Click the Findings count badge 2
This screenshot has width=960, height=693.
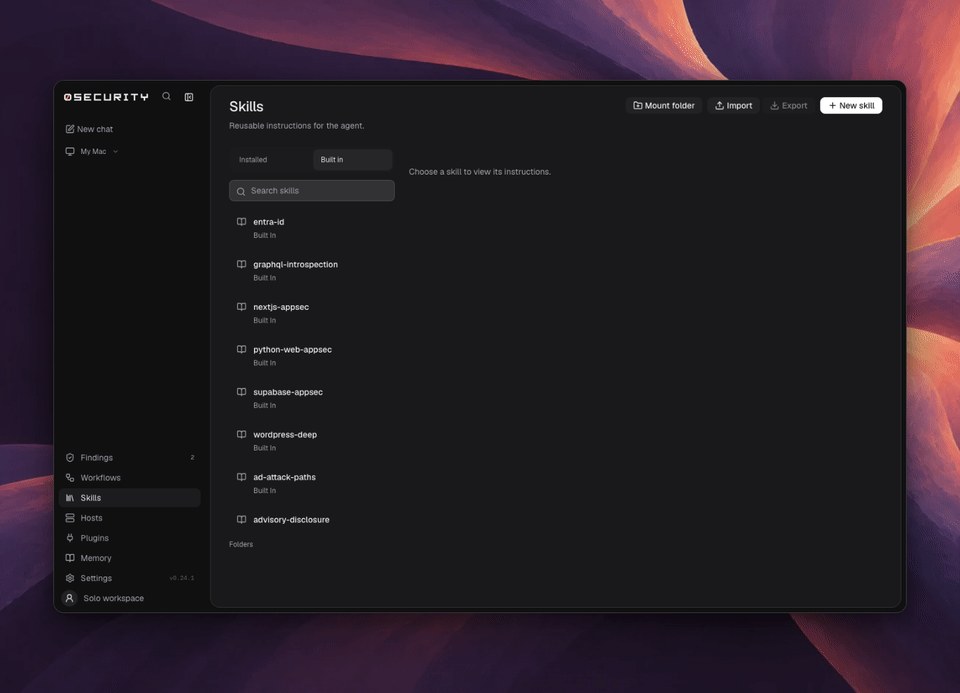192,457
